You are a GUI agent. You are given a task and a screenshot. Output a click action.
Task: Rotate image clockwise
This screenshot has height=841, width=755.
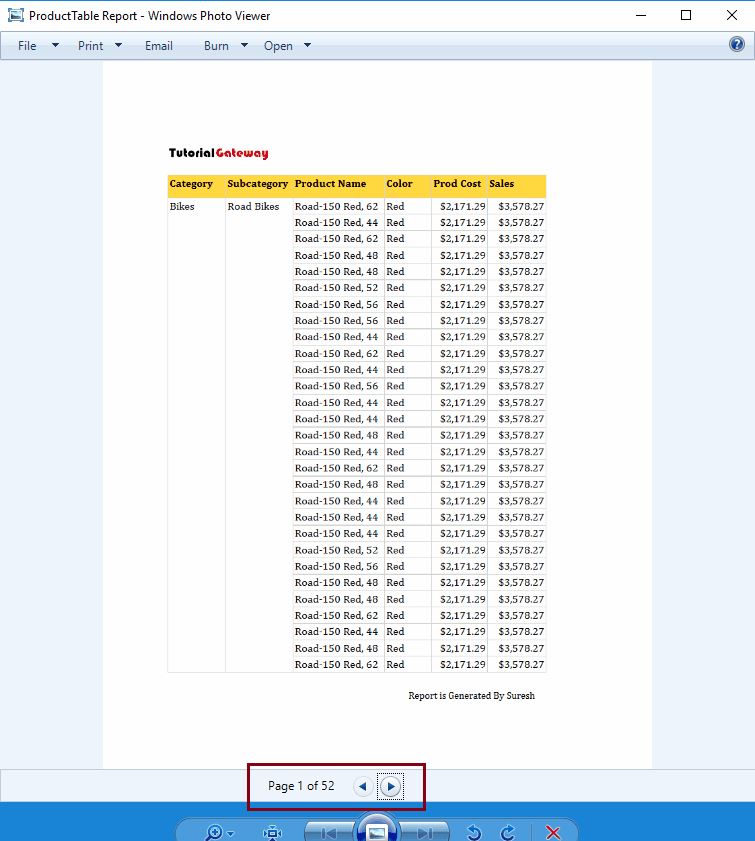point(507,832)
